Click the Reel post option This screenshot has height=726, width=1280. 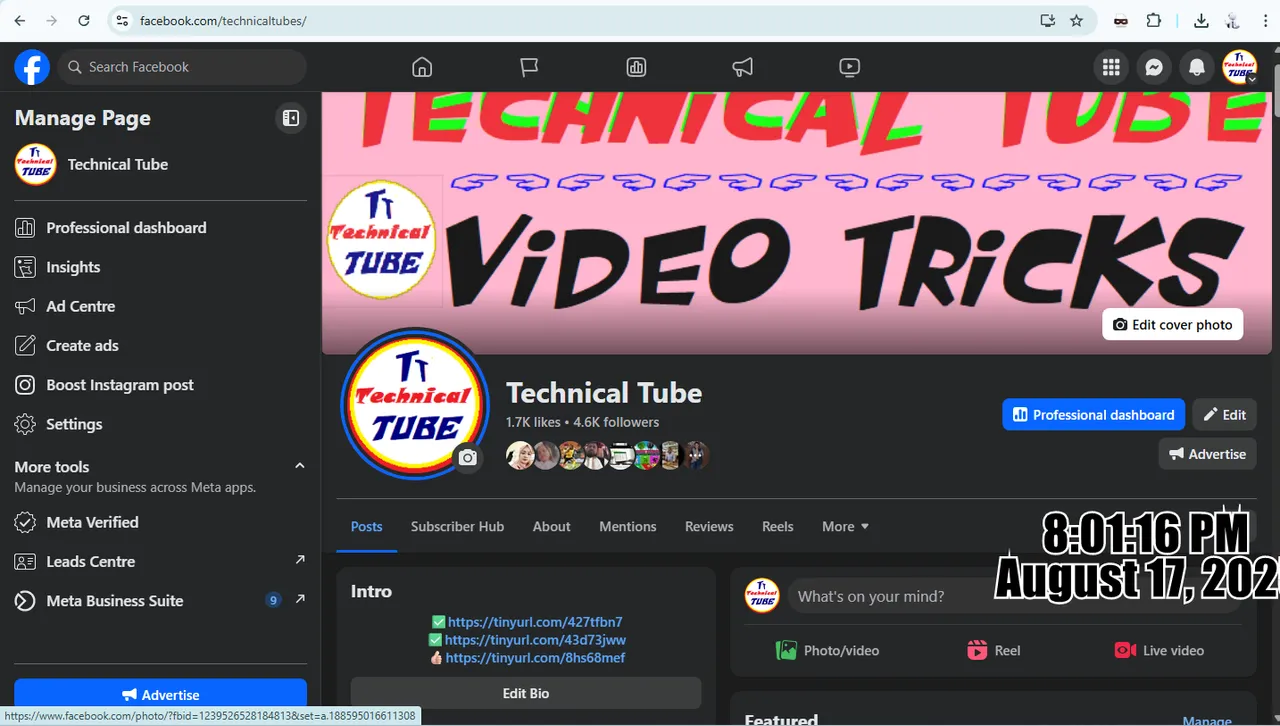pos(993,650)
